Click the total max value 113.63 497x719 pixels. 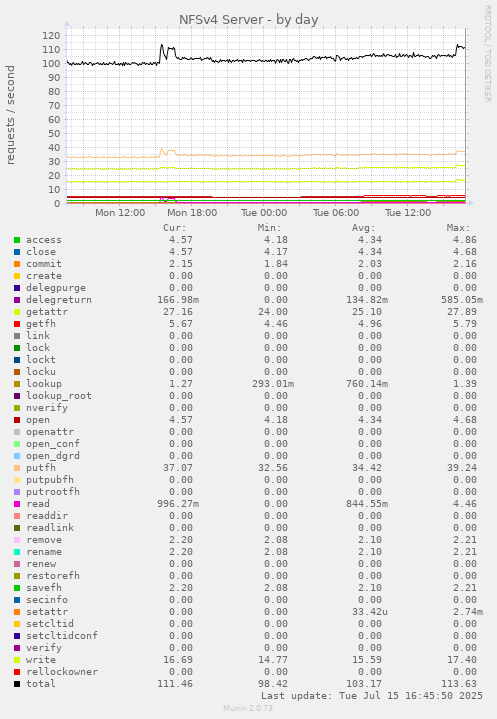pos(459,684)
